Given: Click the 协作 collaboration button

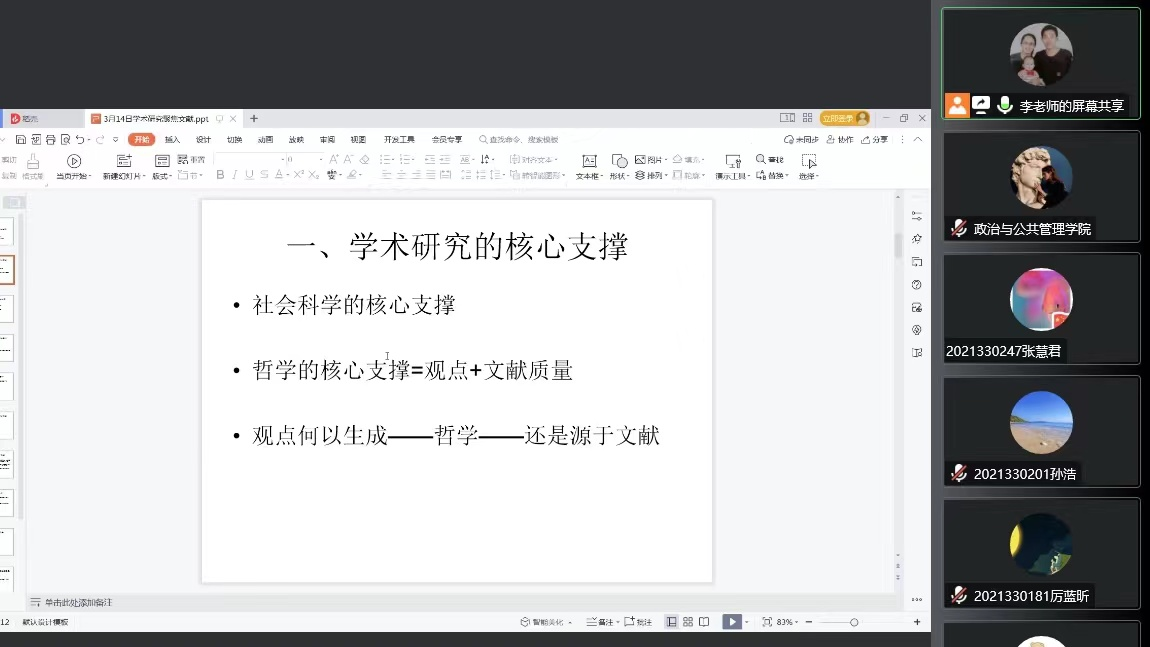Looking at the screenshot, I should pyautogui.click(x=841, y=140).
